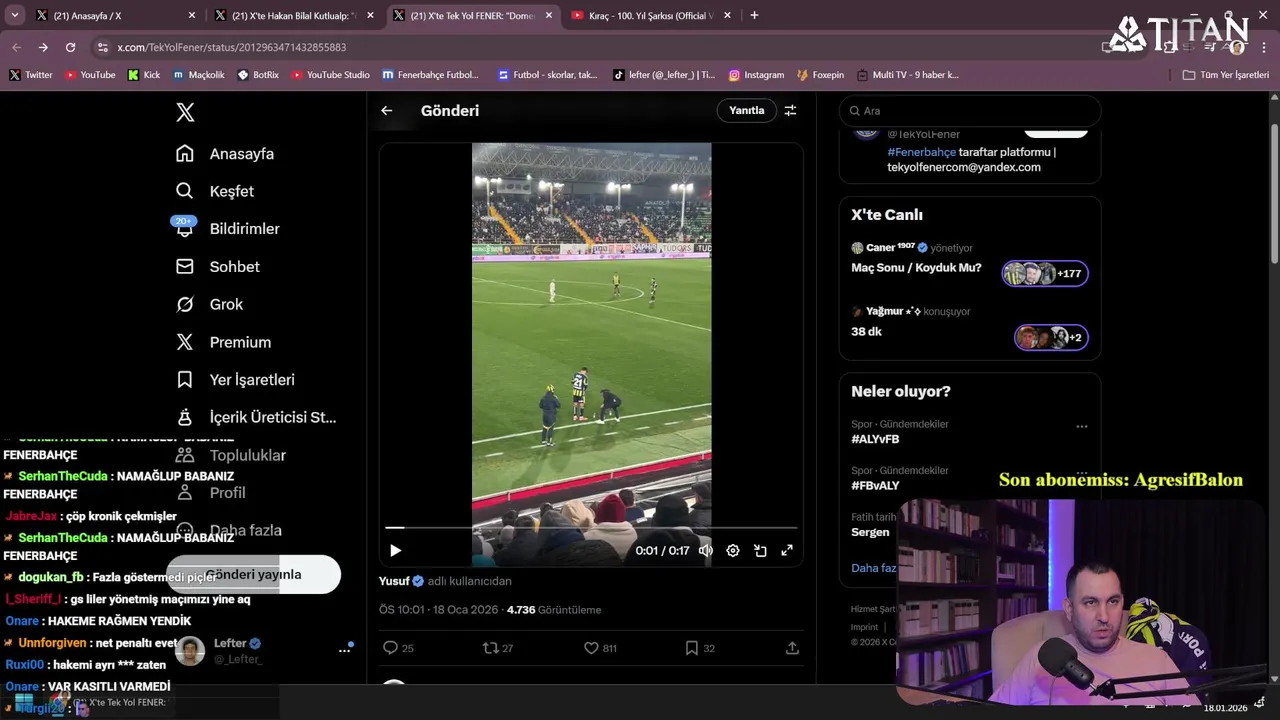
Task: Go forward in browser history
Action: click(x=43, y=47)
